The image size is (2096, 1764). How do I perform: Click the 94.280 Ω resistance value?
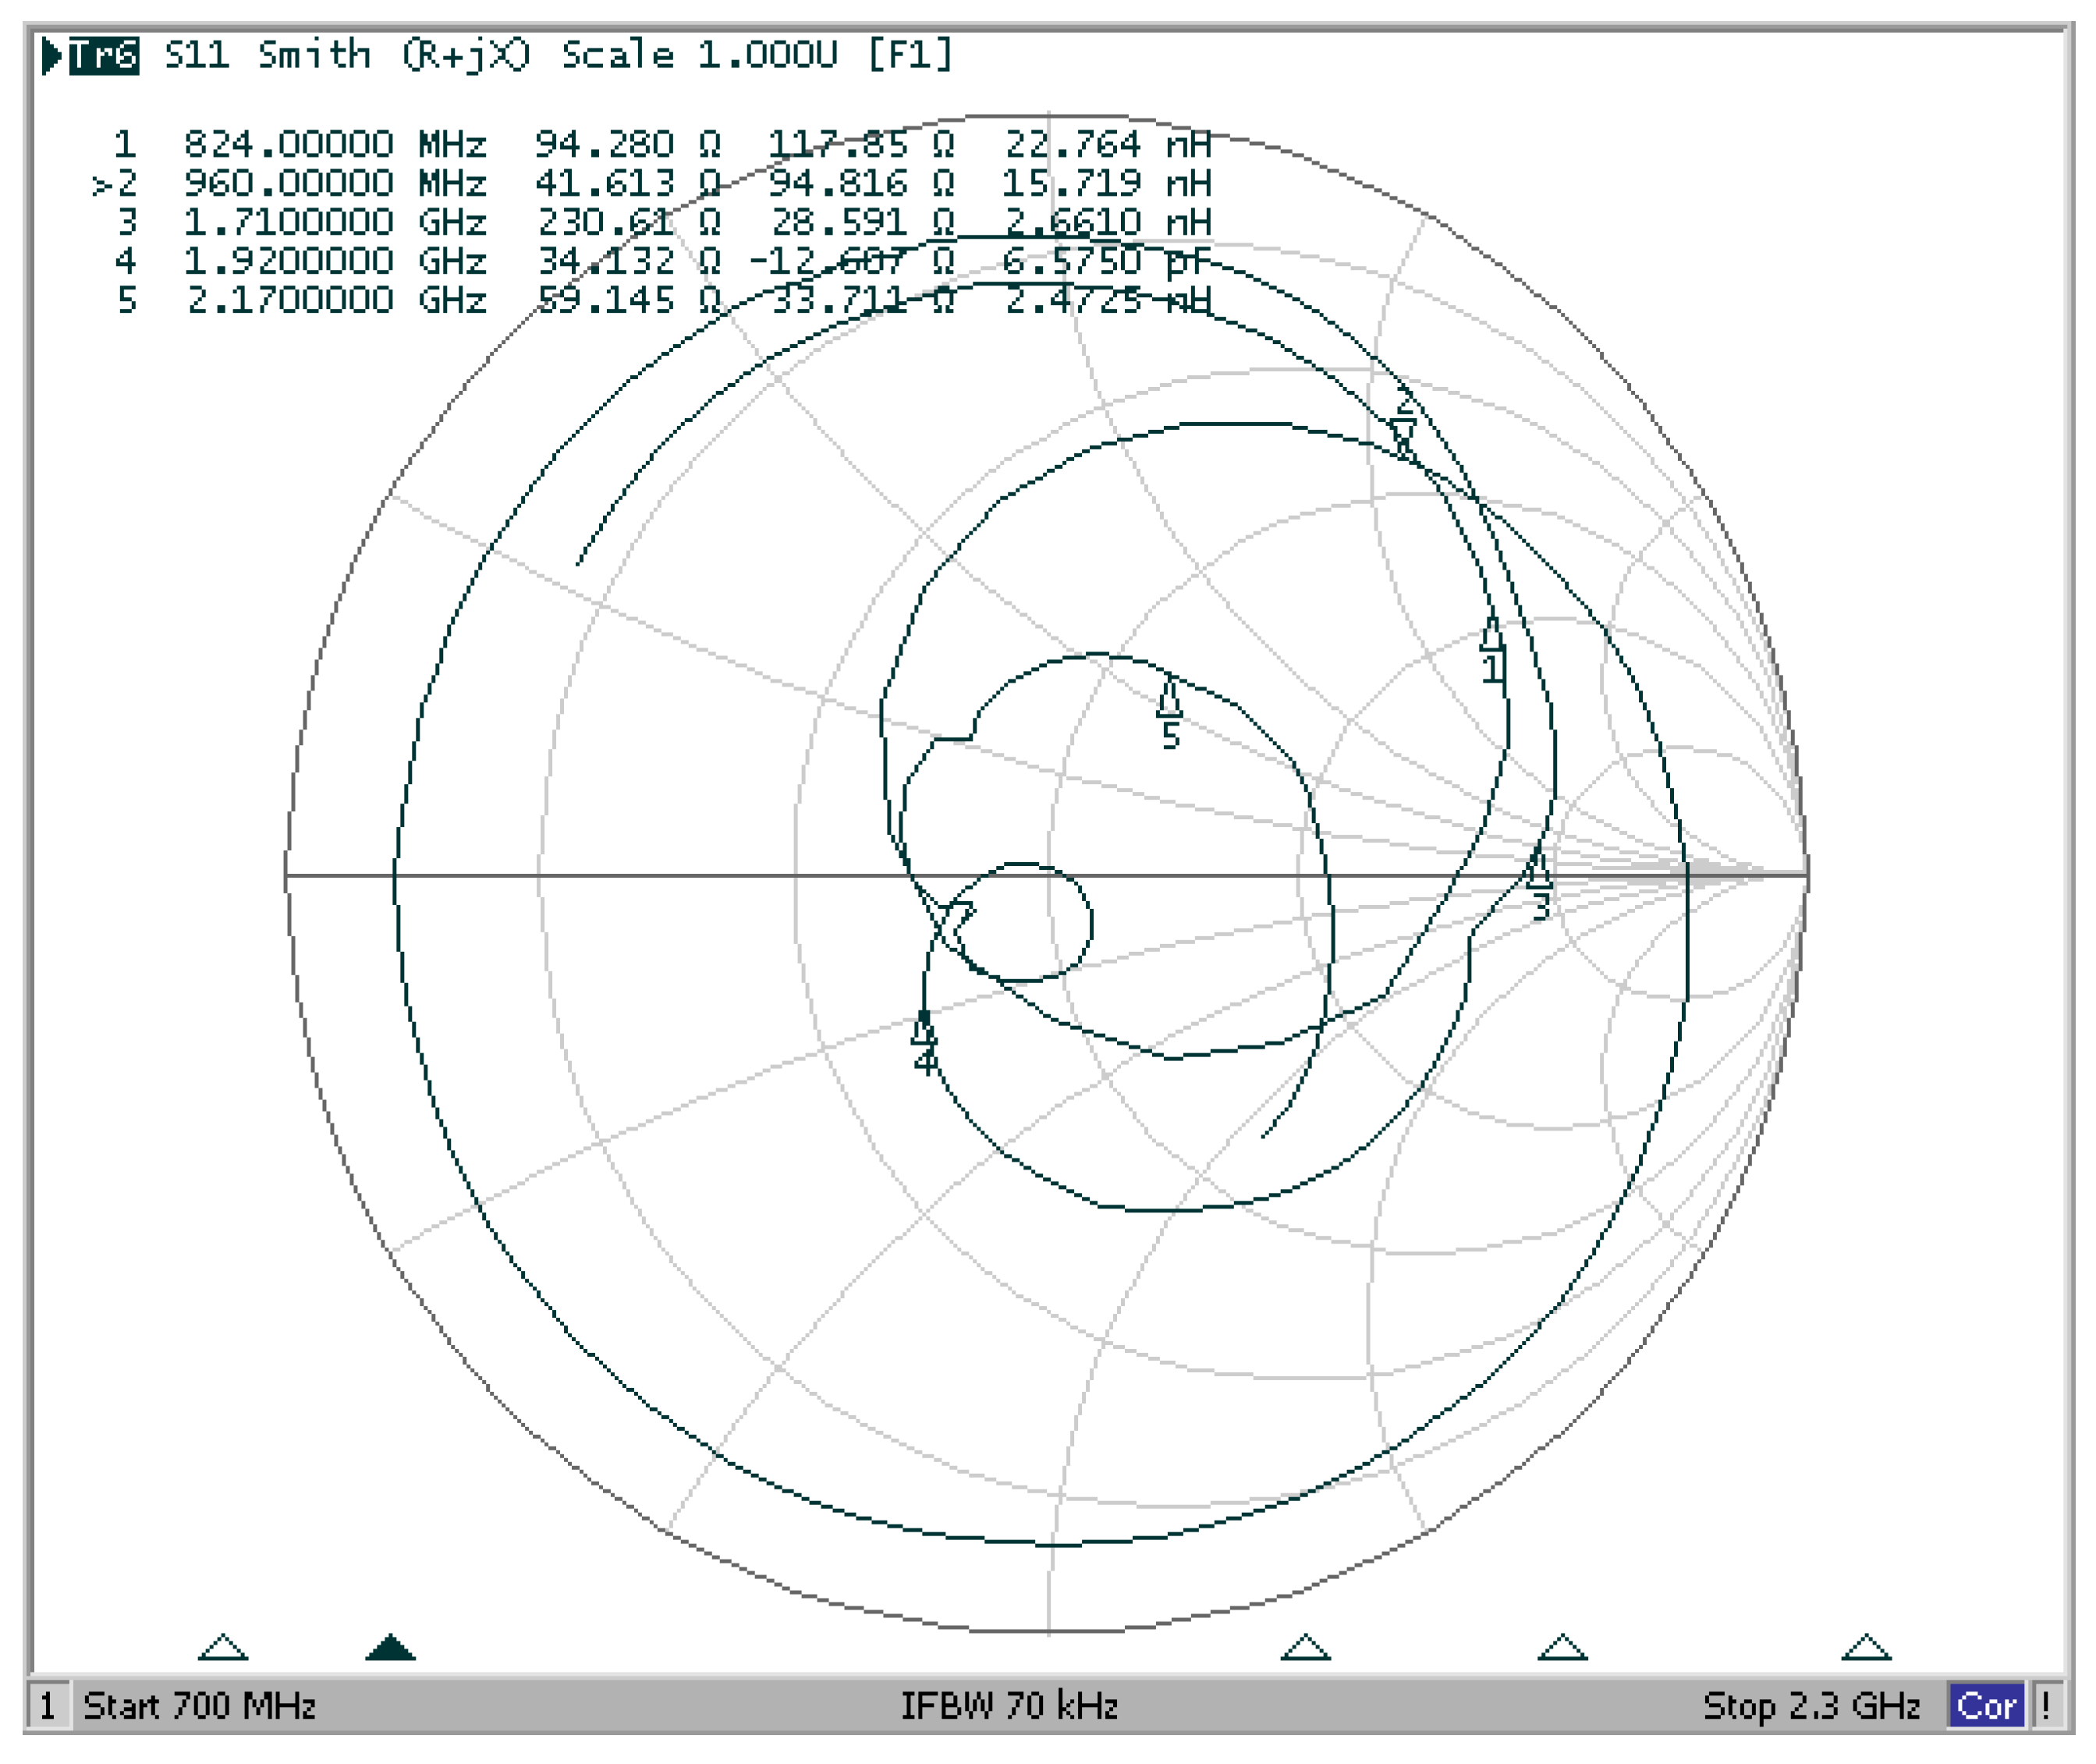pos(628,144)
